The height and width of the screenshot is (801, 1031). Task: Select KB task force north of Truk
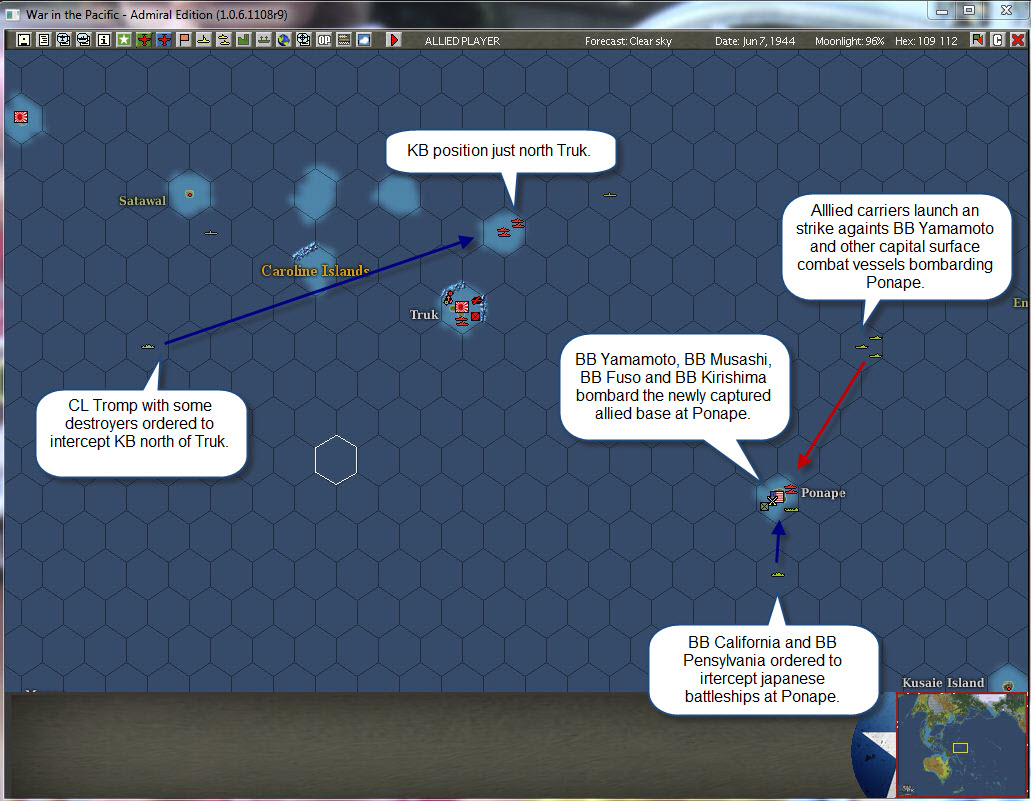511,228
